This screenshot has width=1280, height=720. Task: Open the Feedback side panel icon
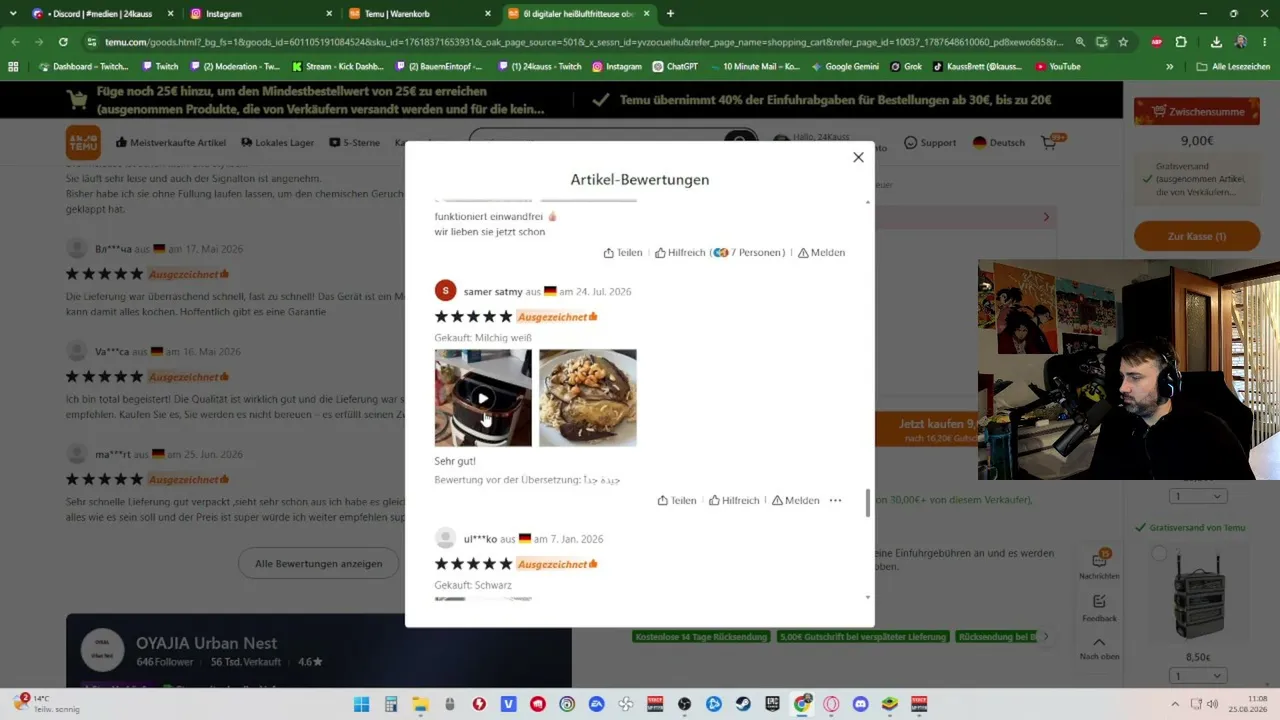[1099, 607]
